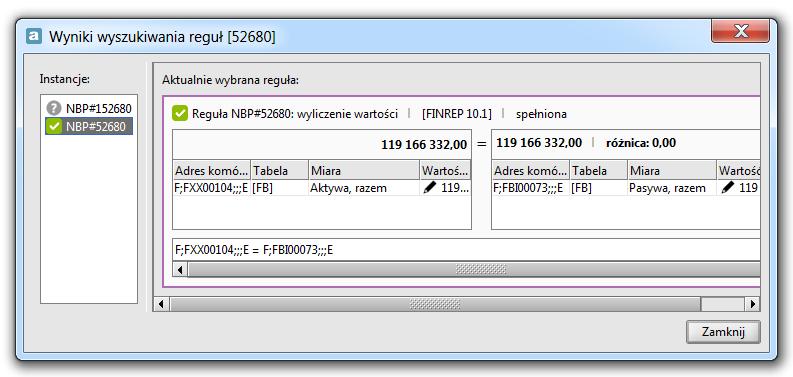The width and height of the screenshot is (793, 377).
Task: Click right table 'Miara' column header
Action: click(x=672, y=171)
